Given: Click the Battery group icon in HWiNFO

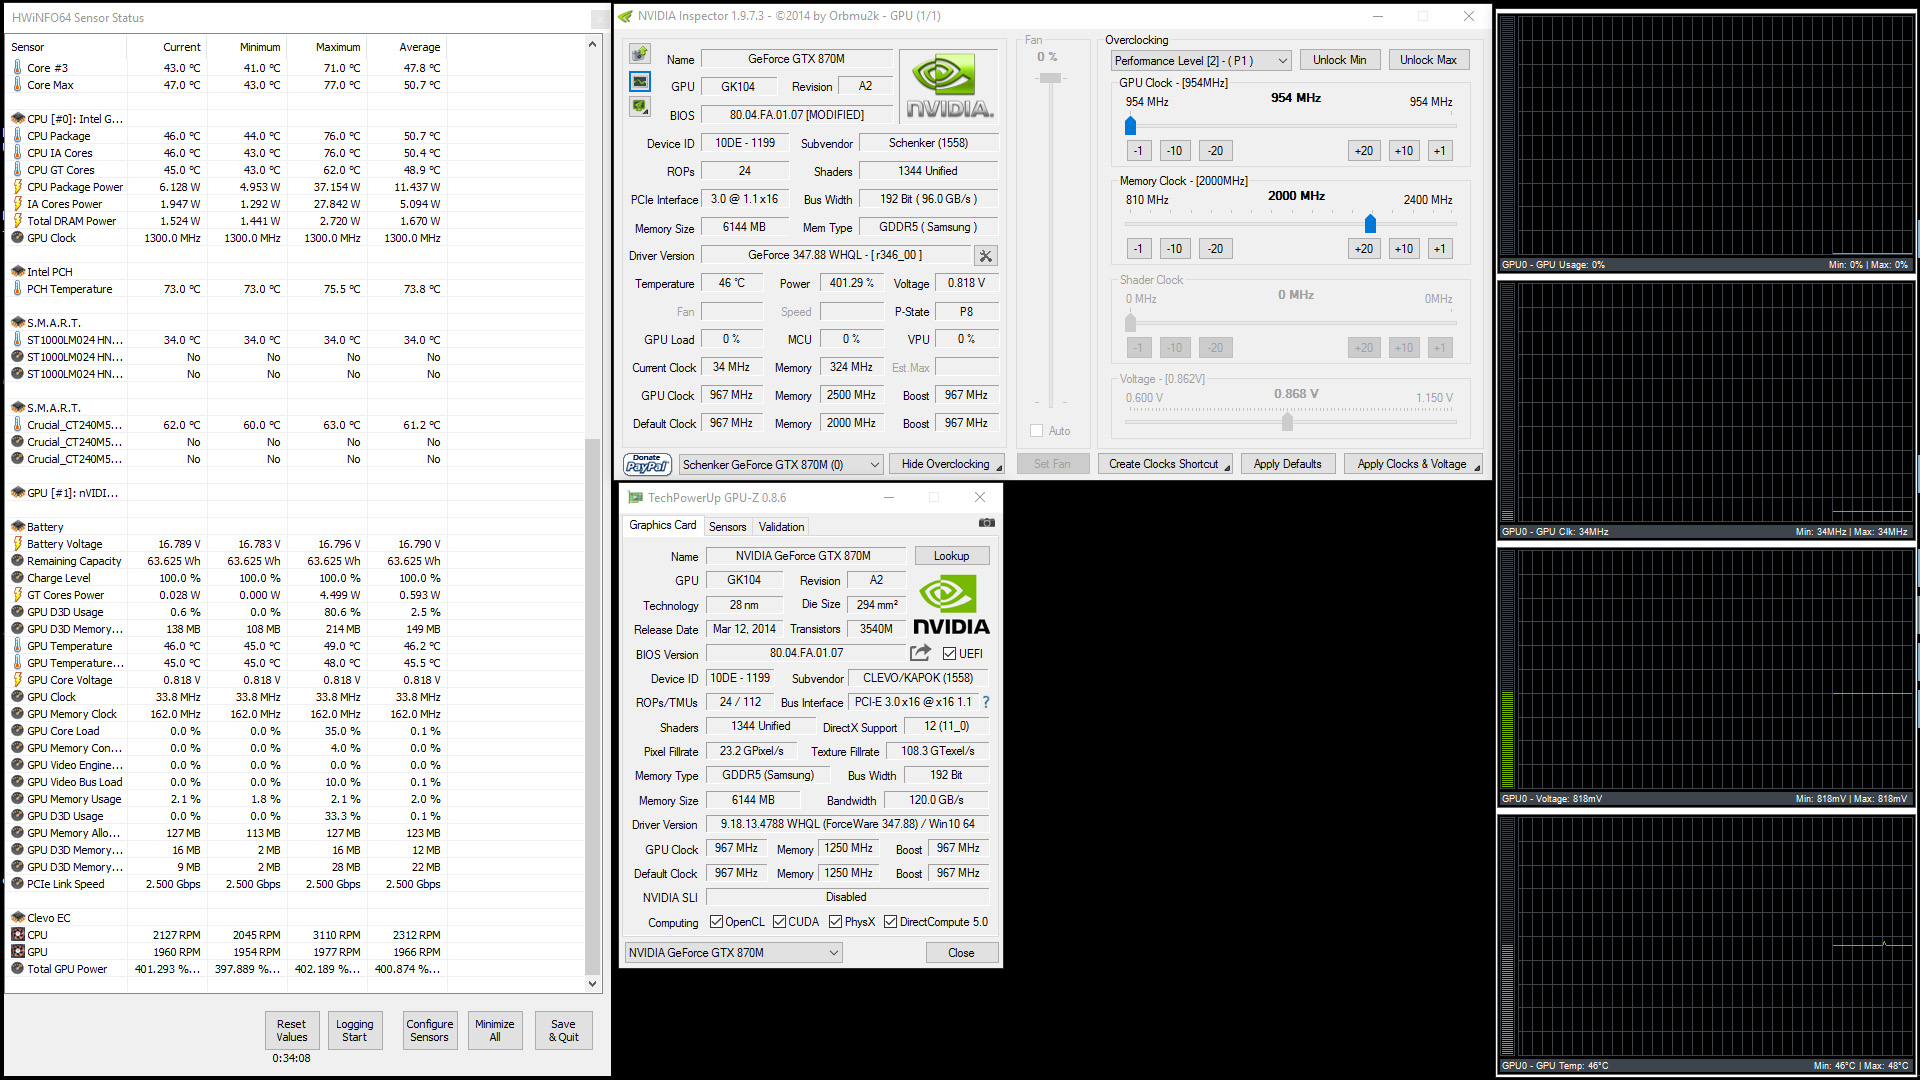Looking at the screenshot, I should 18,527.
